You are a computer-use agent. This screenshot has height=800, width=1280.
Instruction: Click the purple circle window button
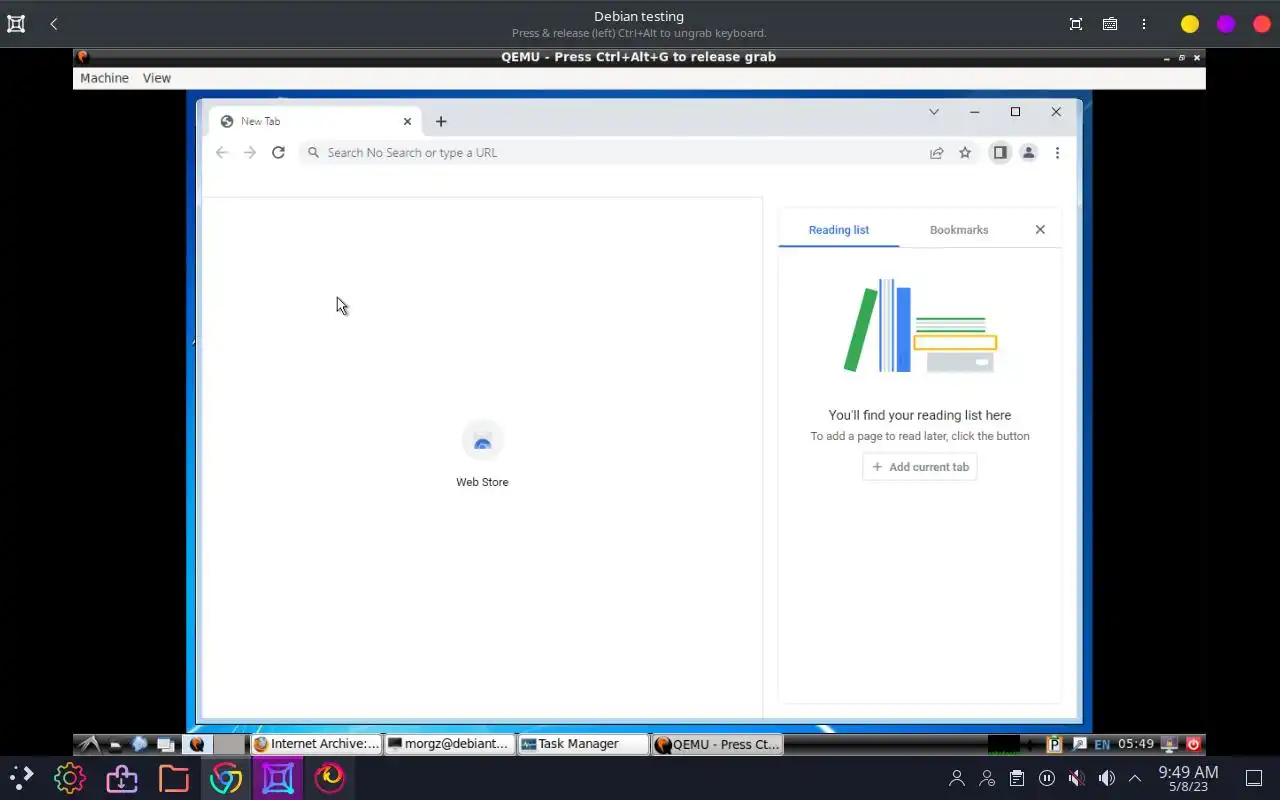1226,24
